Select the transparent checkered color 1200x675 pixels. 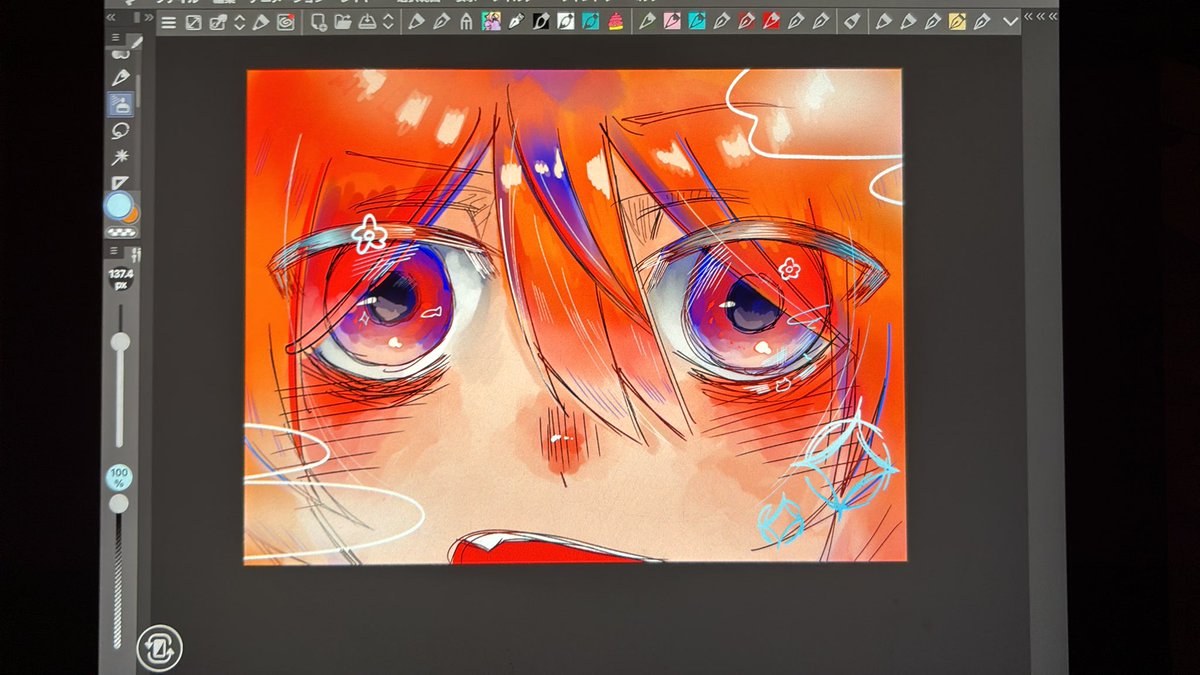click(x=121, y=231)
